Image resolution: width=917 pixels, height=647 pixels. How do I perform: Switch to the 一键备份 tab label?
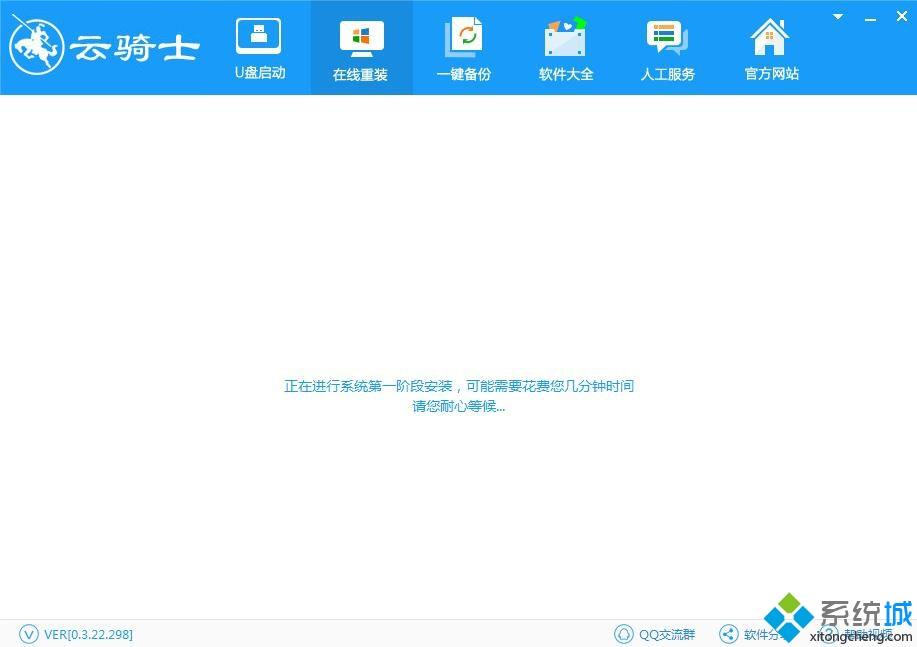click(464, 75)
